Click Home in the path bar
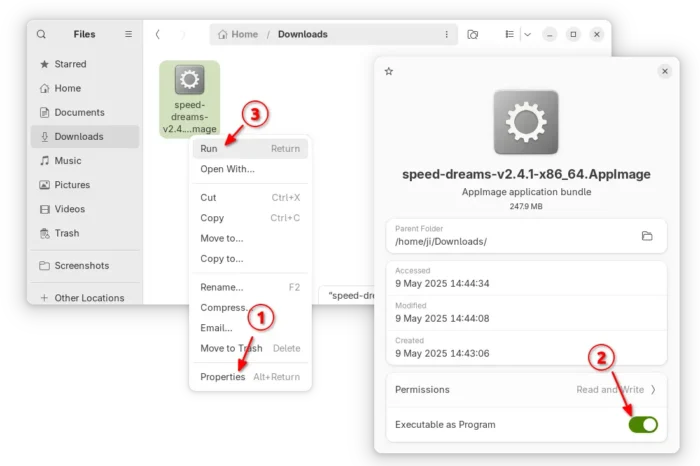Image resolution: width=700 pixels, height=466 pixels. [x=238, y=34]
